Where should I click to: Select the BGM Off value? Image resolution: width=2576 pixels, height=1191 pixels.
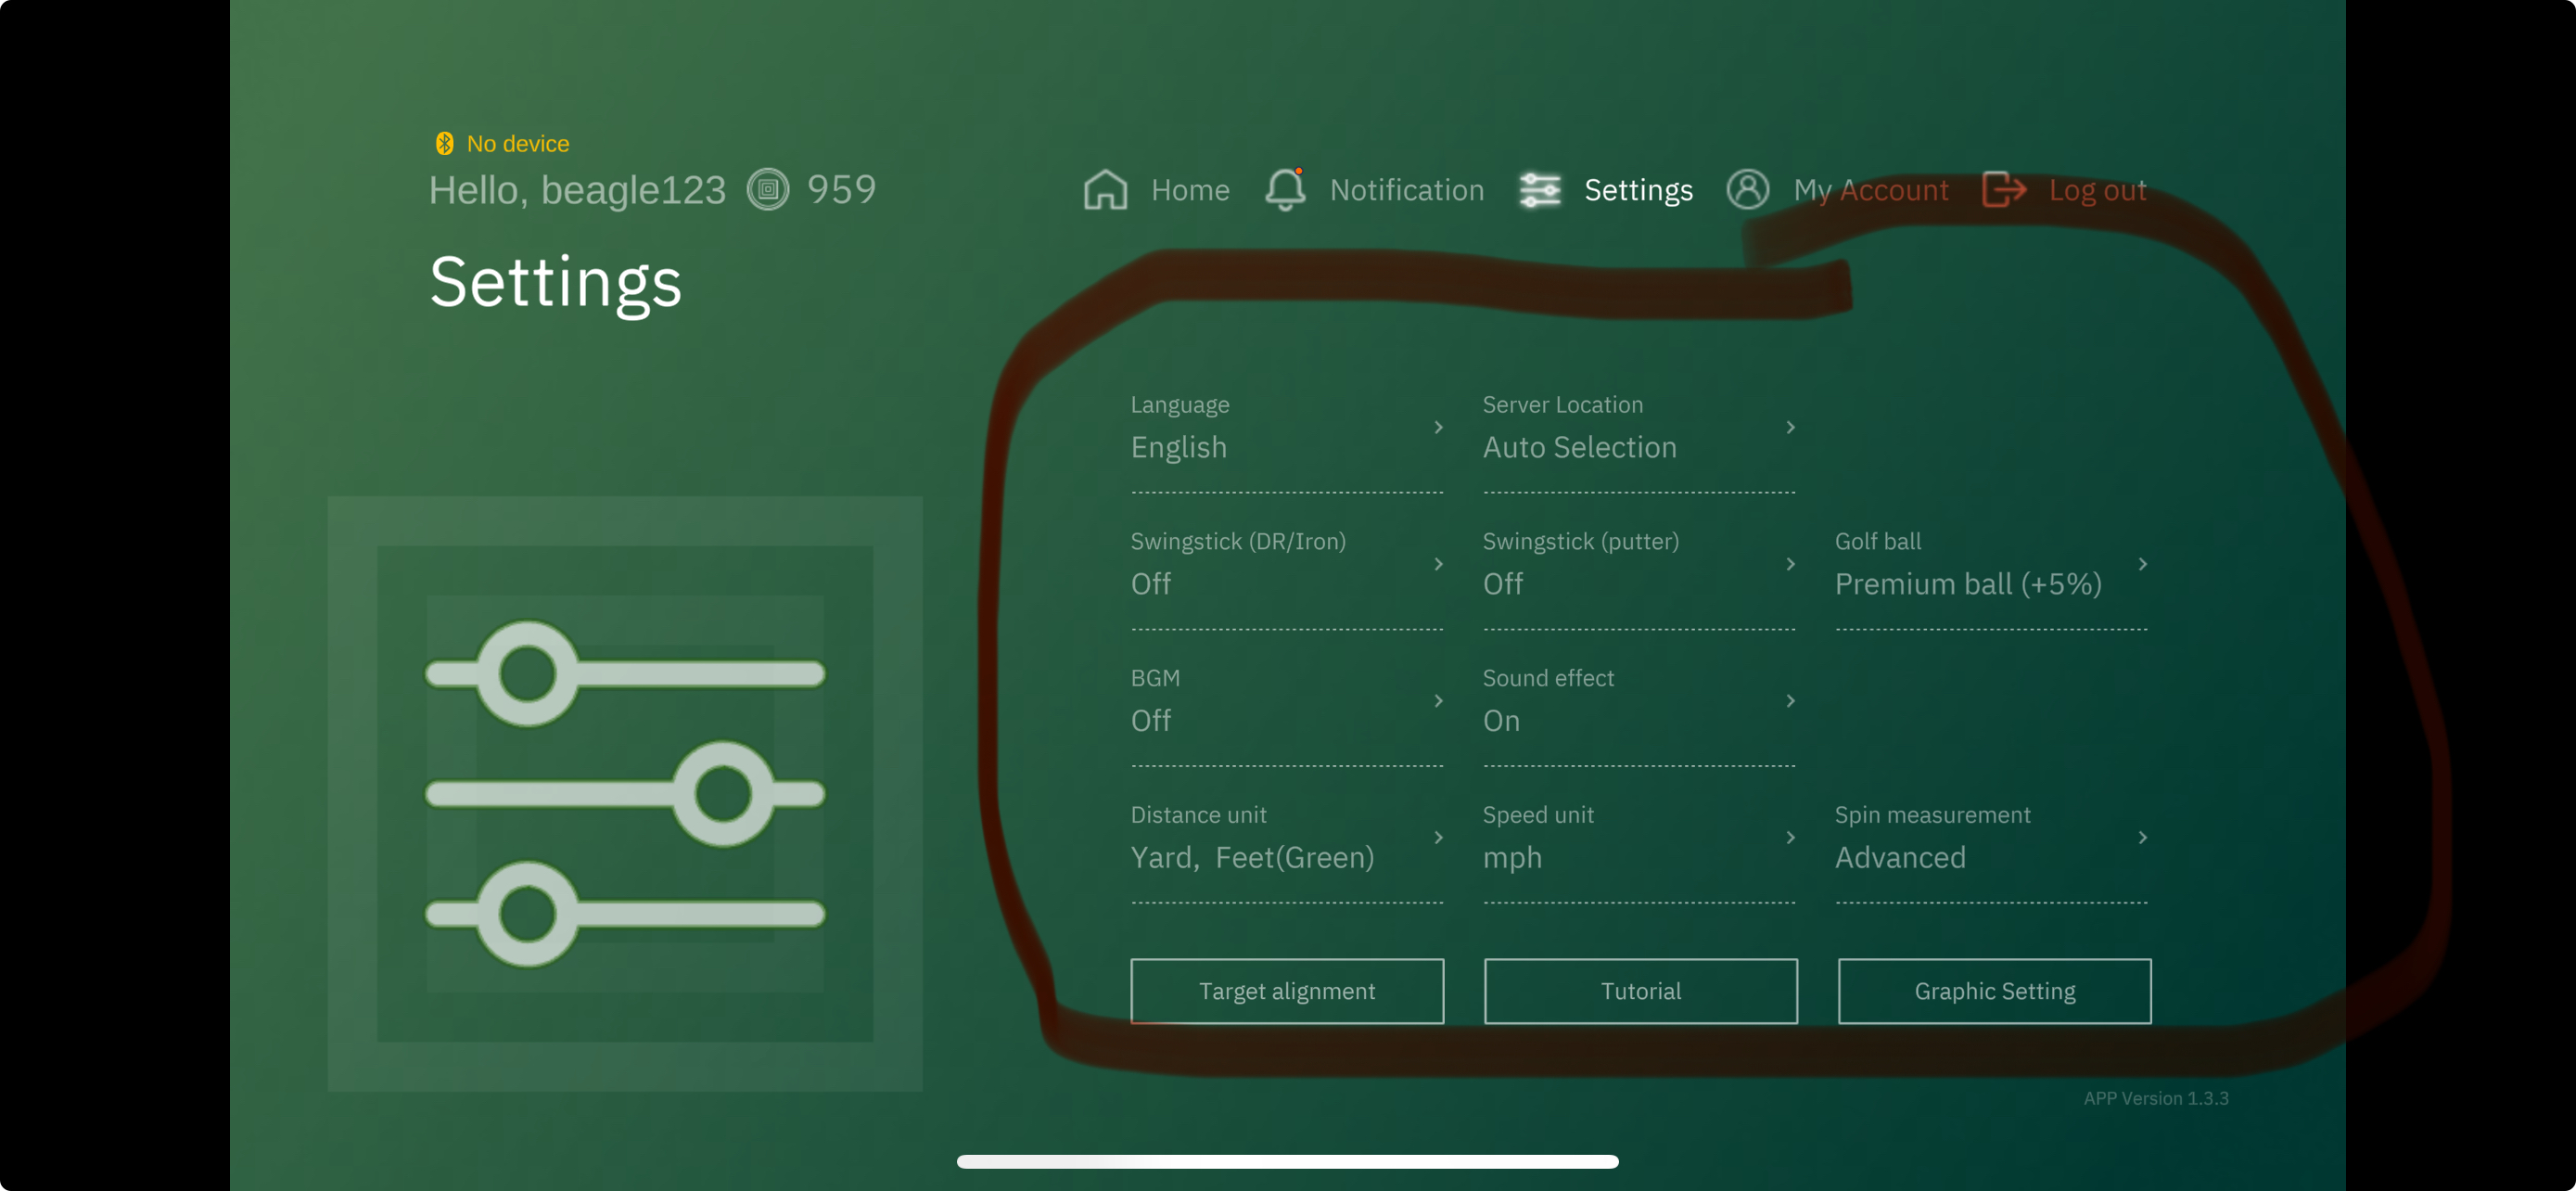pos(1150,720)
